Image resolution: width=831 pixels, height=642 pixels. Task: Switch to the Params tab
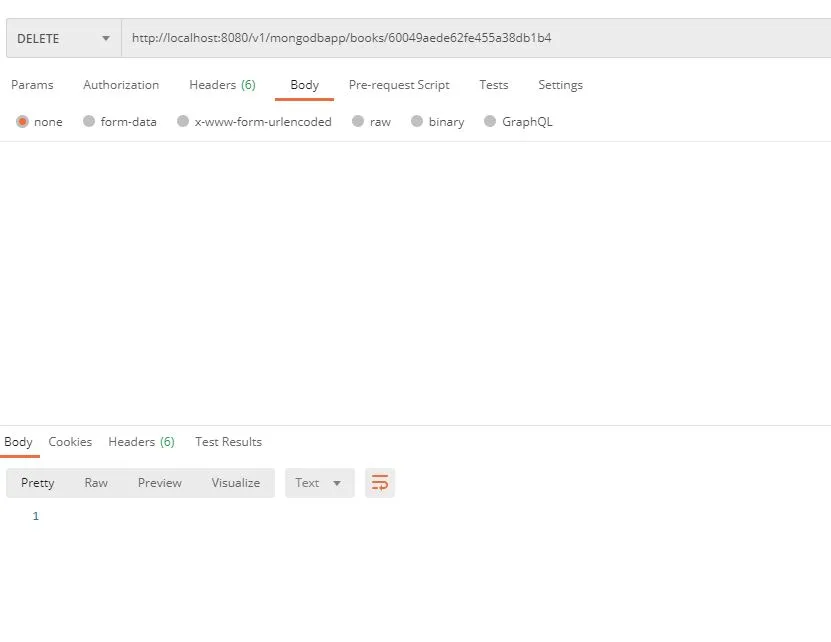[x=33, y=85]
